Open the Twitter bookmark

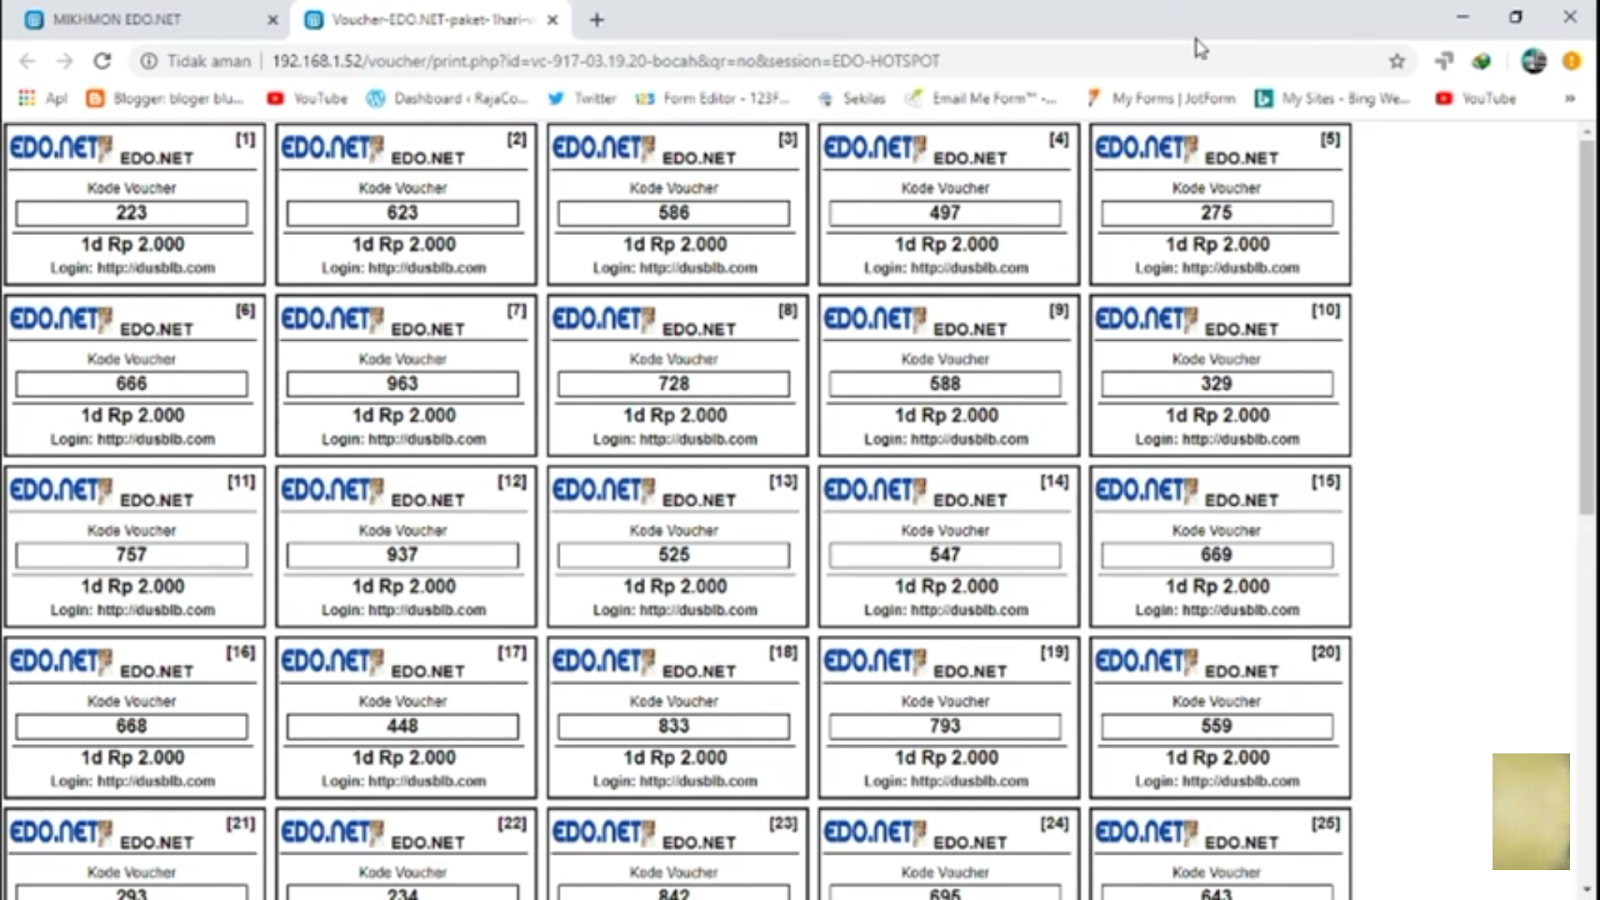(x=582, y=98)
